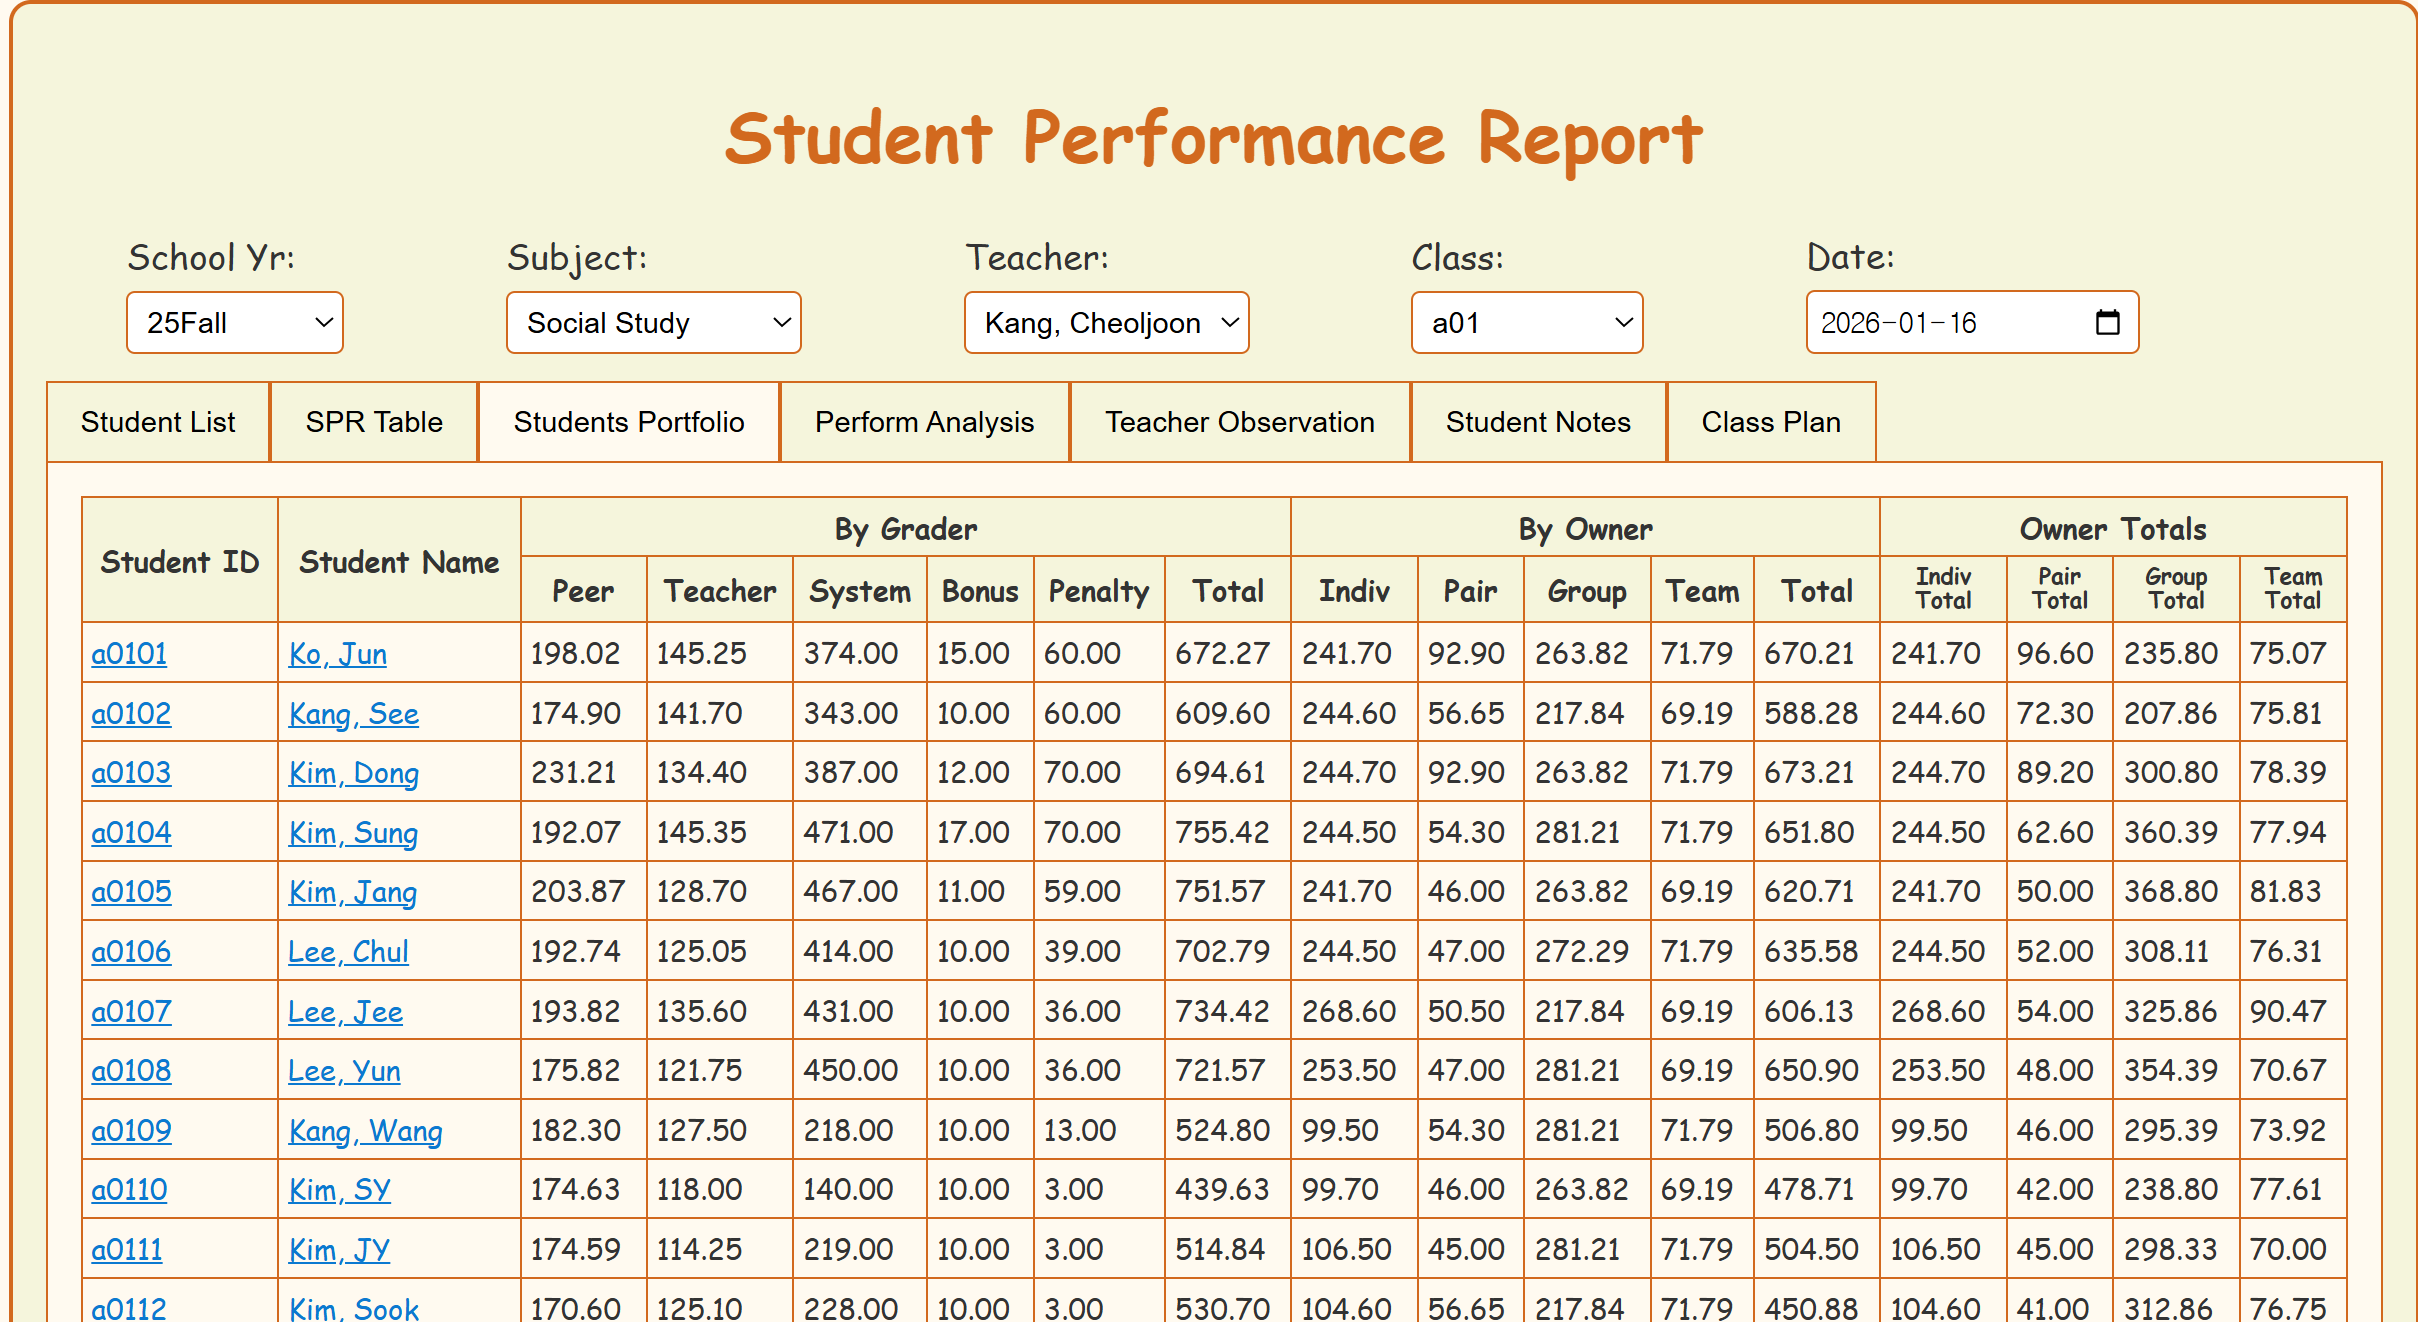Expand the School Yr dropdown

234,323
